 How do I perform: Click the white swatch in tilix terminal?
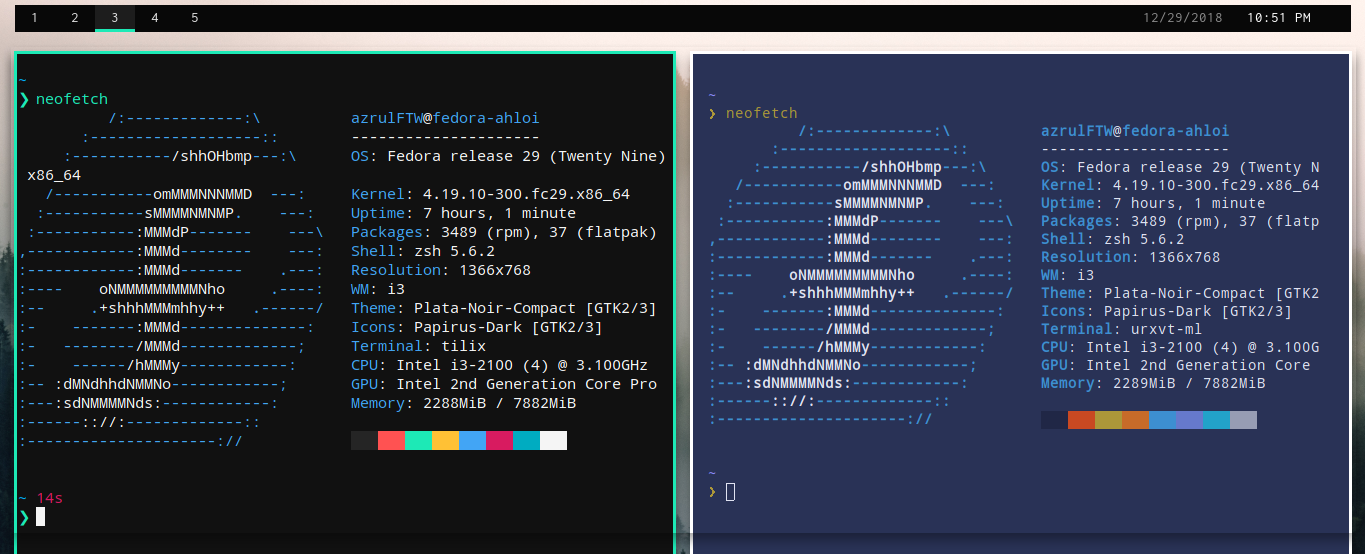coord(553,441)
